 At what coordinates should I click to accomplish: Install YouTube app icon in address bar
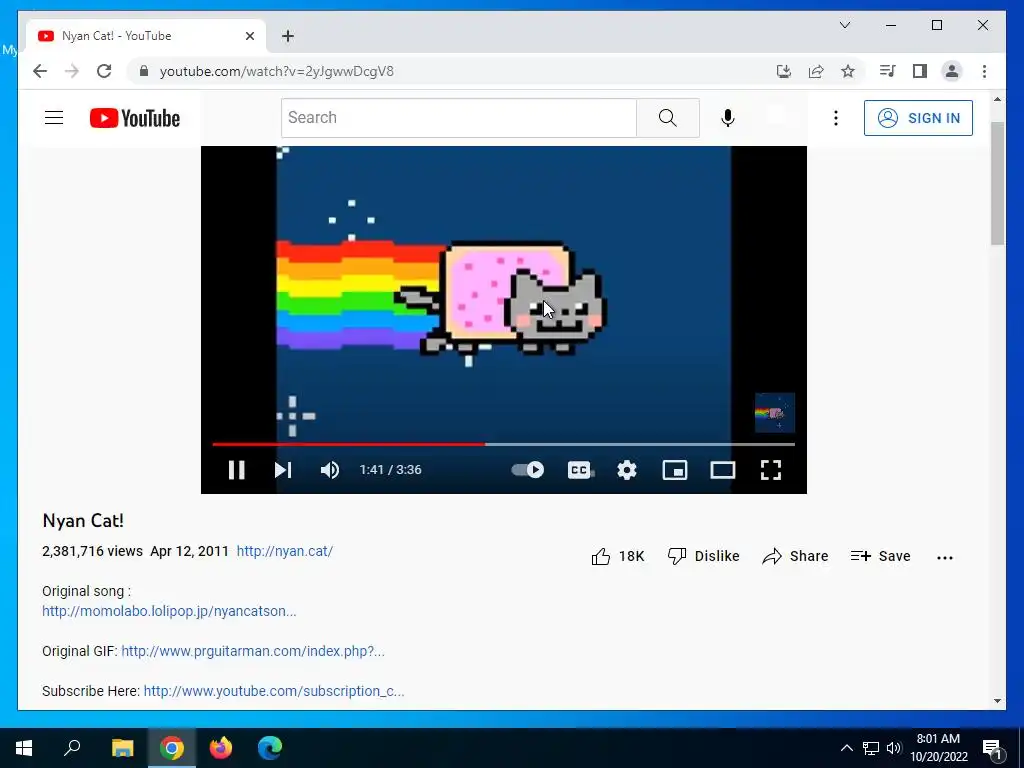(784, 71)
